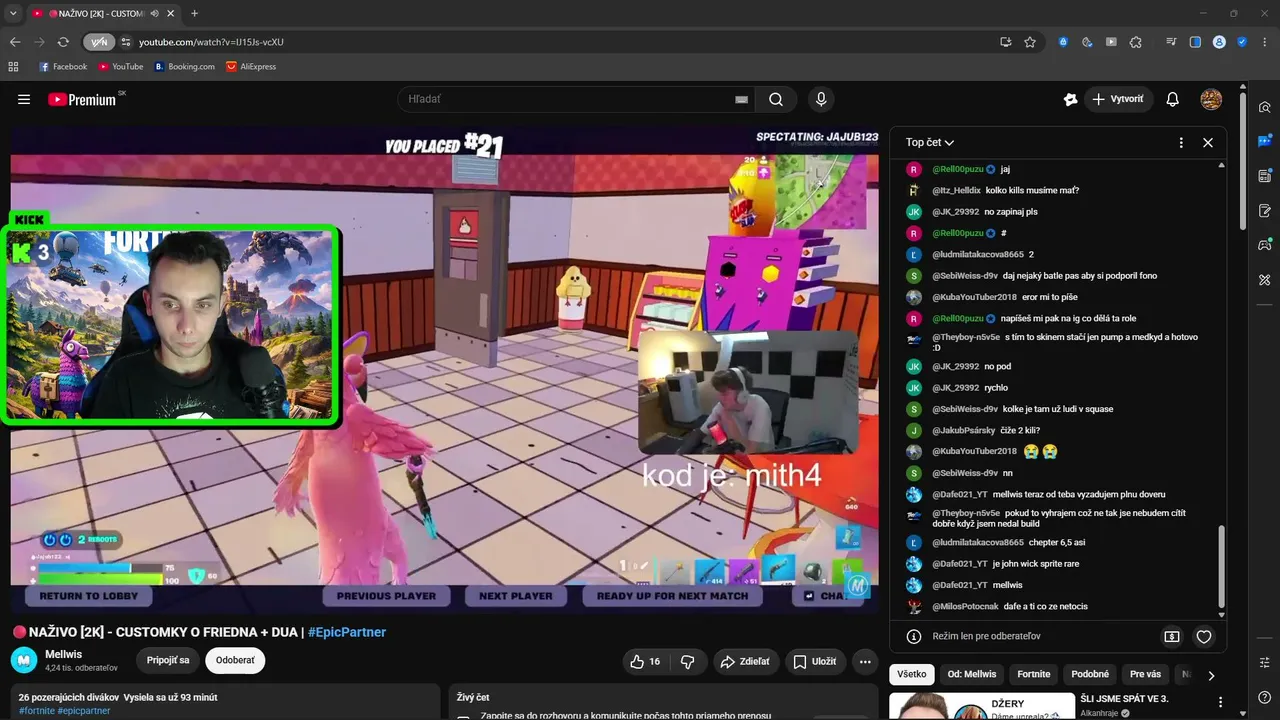Viewport: 1280px width, 720px height.
Task: Open a new browser tab
Action: [194, 13]
